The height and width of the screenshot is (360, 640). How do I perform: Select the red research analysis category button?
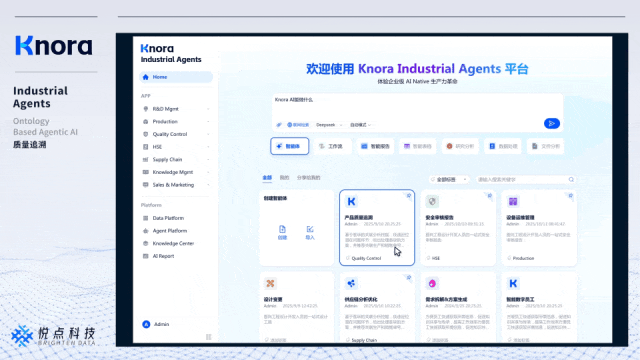tap(460, 146)
